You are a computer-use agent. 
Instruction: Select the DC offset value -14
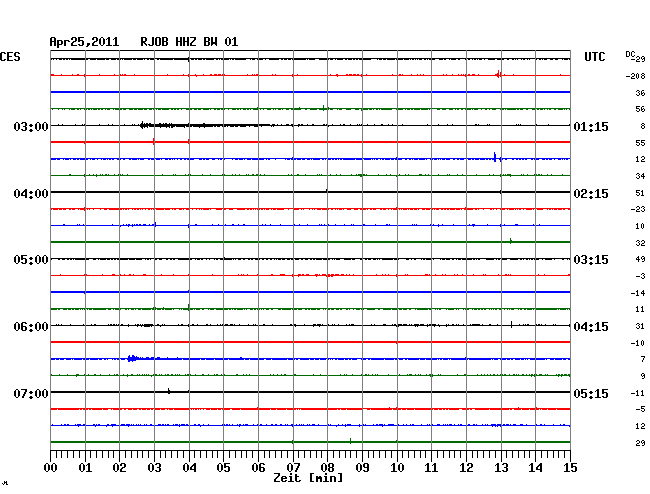[x=638, y=293]
